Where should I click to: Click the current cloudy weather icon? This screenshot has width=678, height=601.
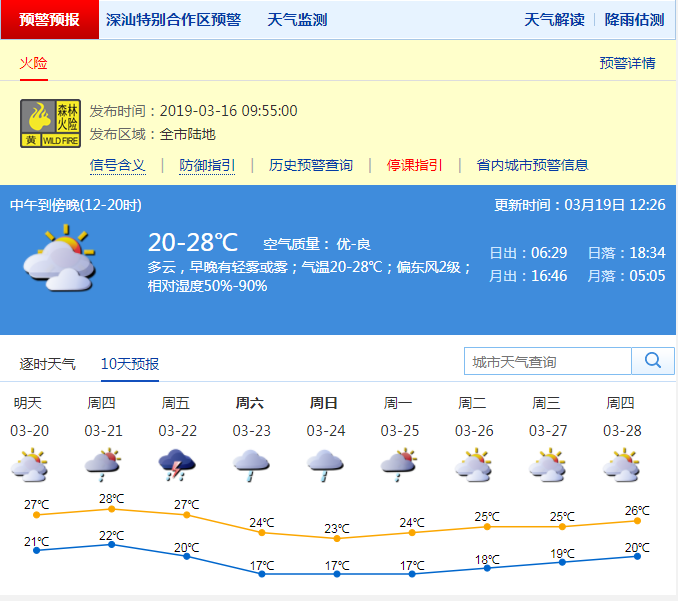59,258
